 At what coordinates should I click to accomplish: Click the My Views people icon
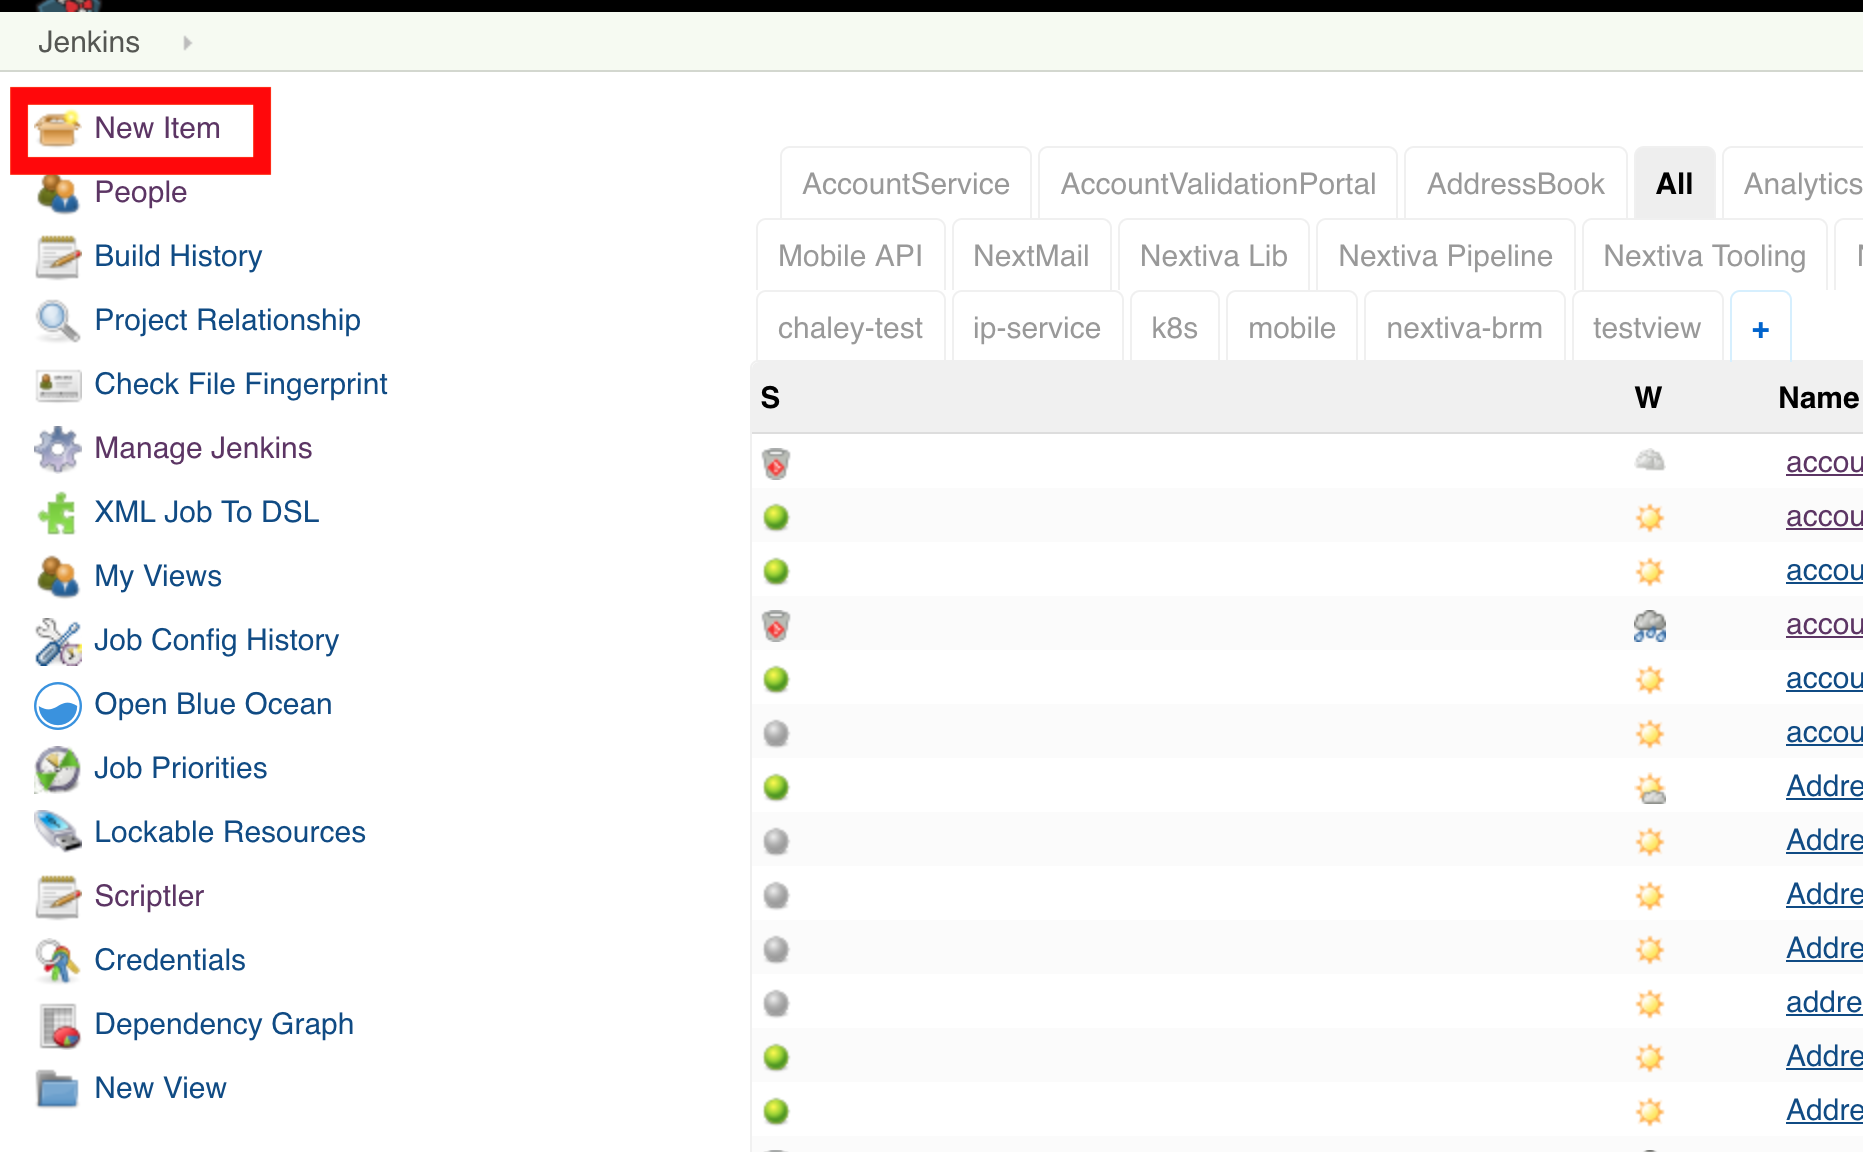(57, 577)
